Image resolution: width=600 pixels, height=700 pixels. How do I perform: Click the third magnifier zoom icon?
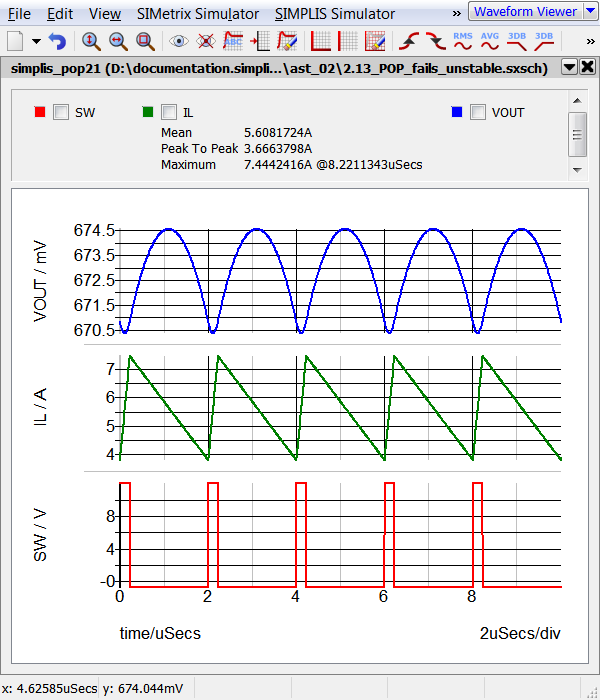click(145, 42)
